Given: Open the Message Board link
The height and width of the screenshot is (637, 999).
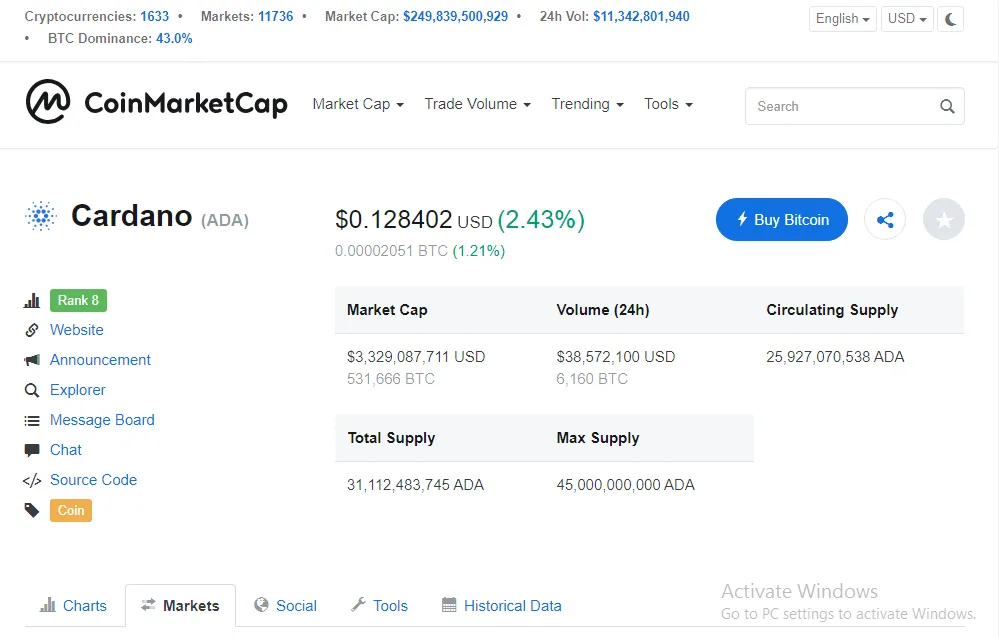Looking at the screenshot, I should click(x=102, y=420).
